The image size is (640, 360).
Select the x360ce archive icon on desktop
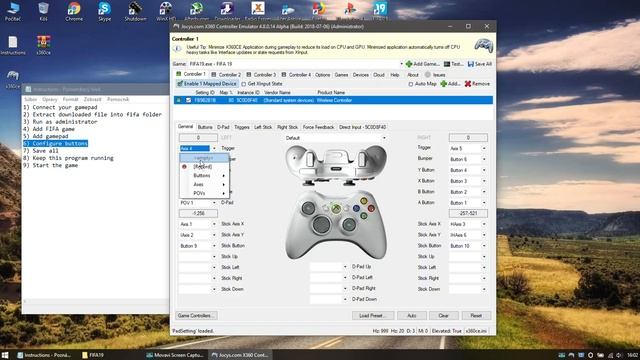pyautogui.click(x=43, y=45)
